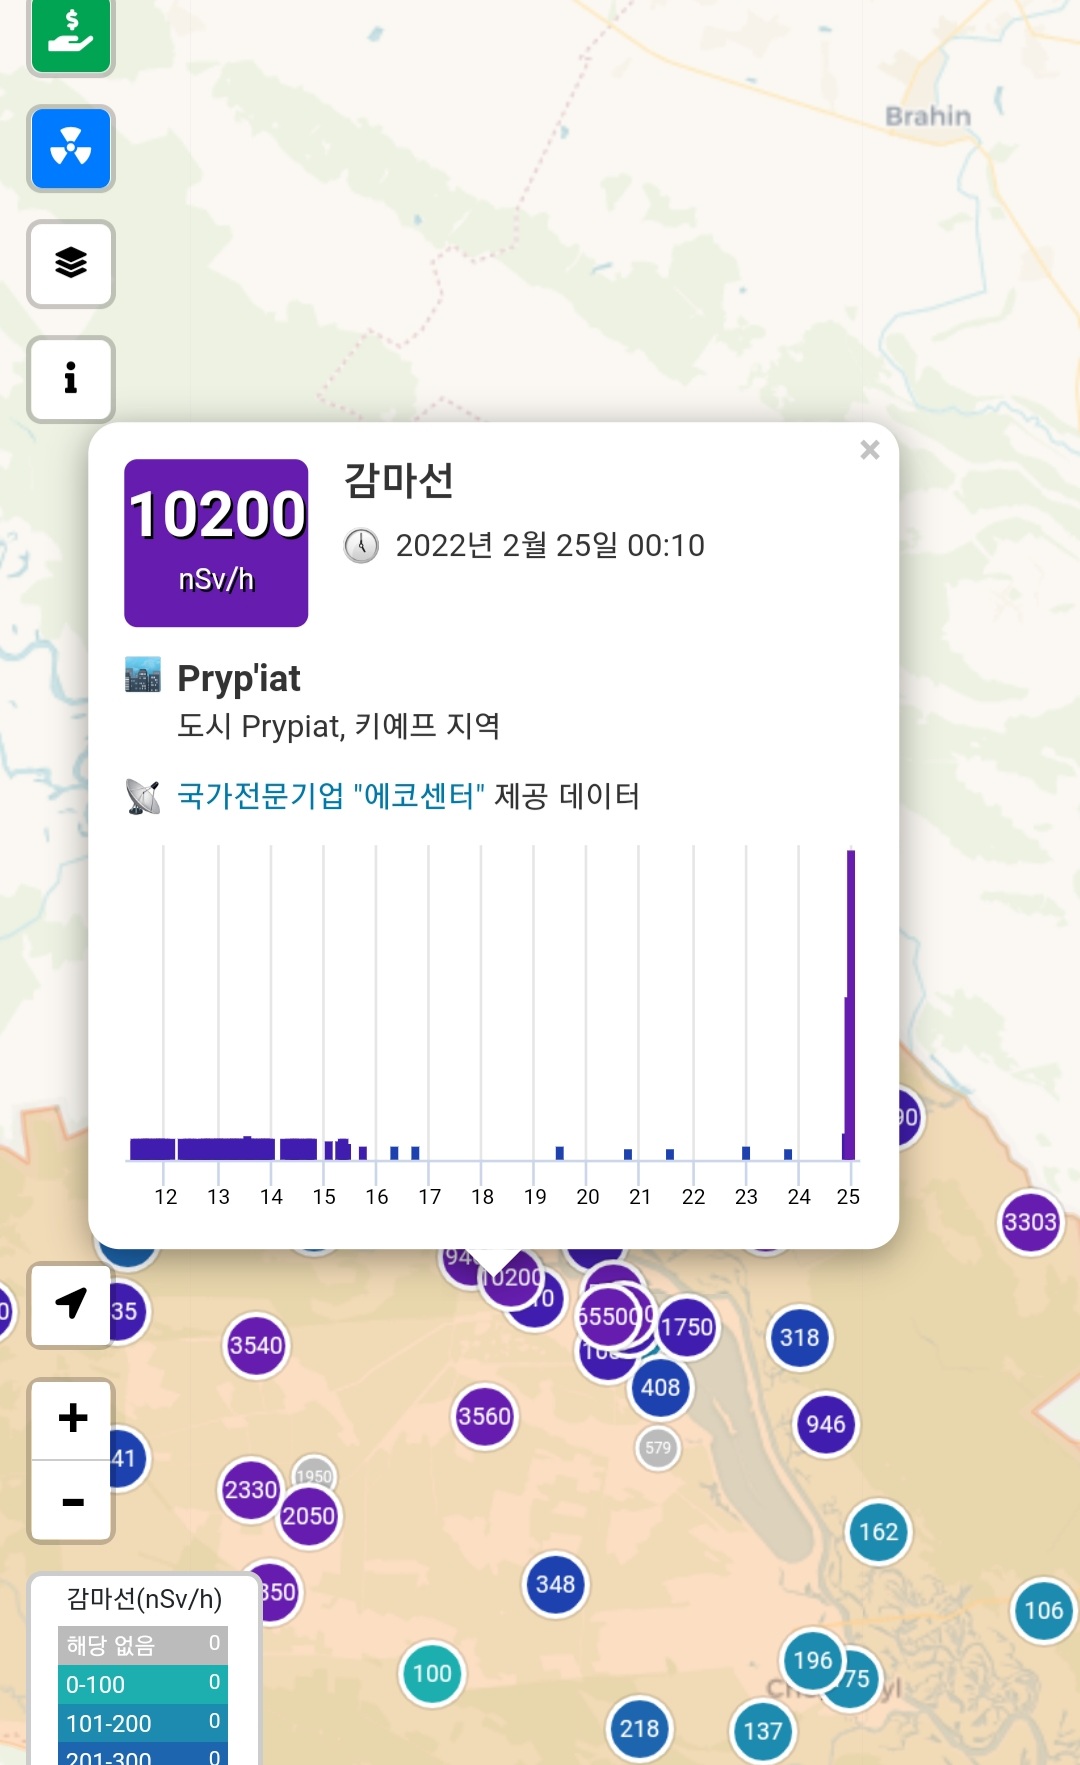1080x1765 pixels.
Task: Tap the 1750 radiation marker
Action: click(x=687, y=1327)
